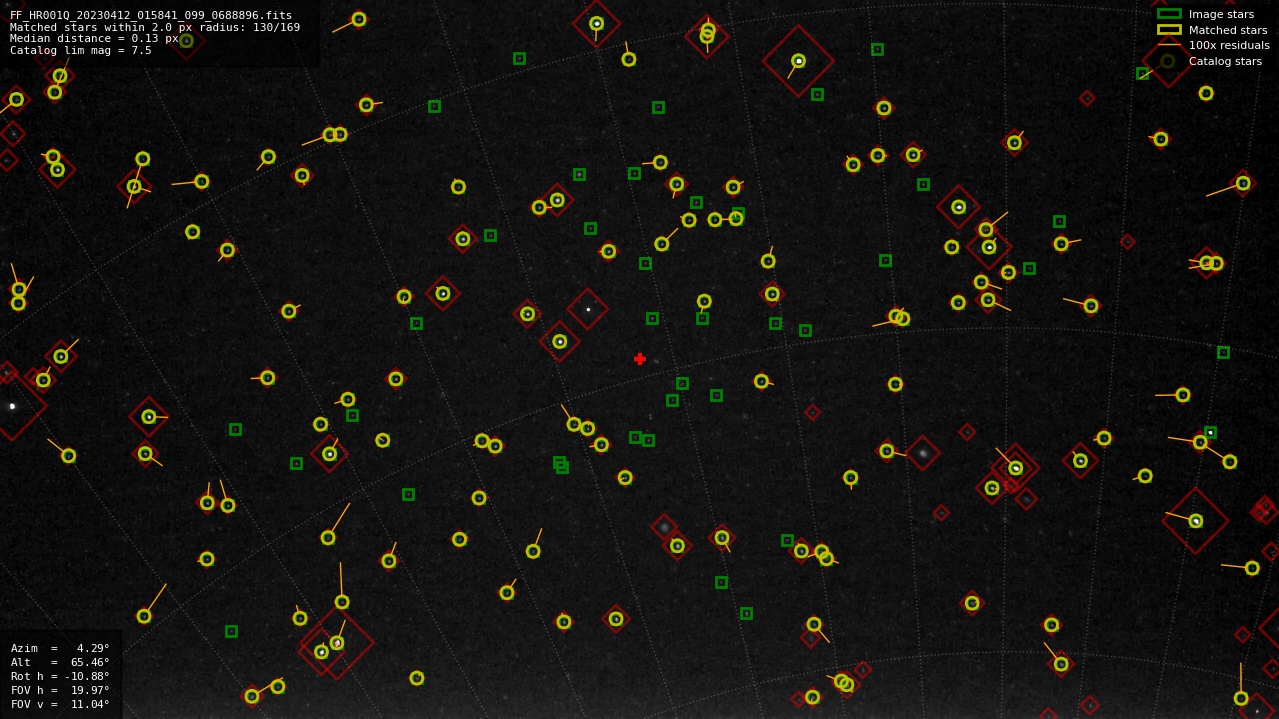The image size is (1279, 719).
Task: Click the '100x residuals' legend label
Action: click(x=1229, y=45)
